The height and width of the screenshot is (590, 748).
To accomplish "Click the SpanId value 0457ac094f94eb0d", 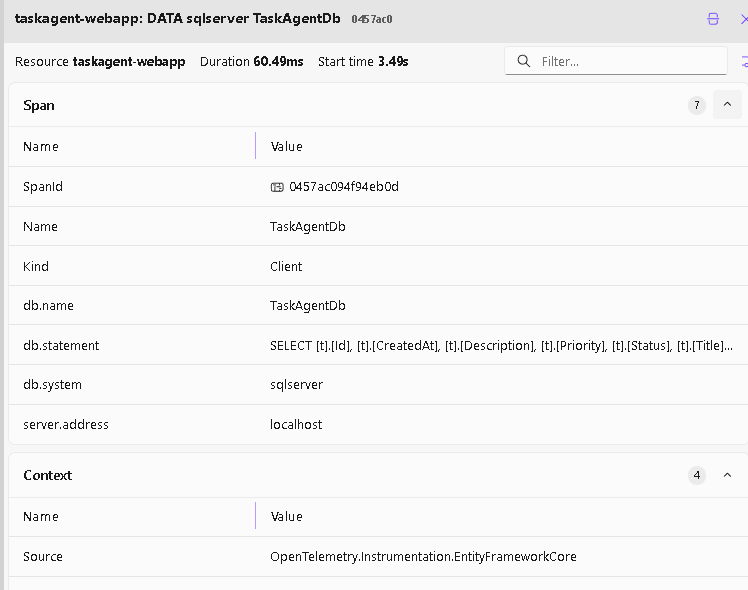I will (x=343, y=187).
